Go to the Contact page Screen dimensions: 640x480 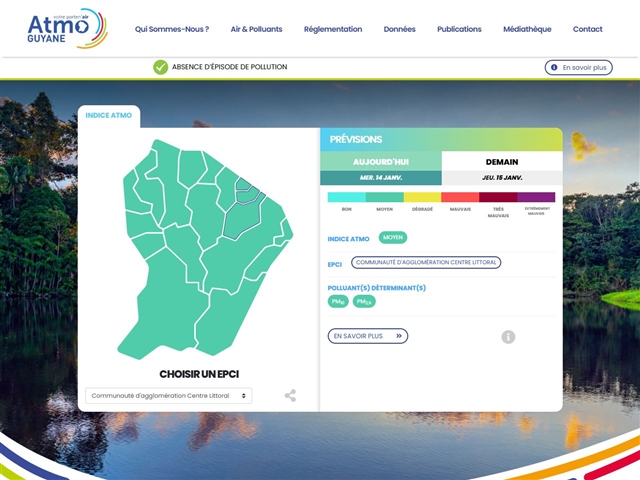588,29
